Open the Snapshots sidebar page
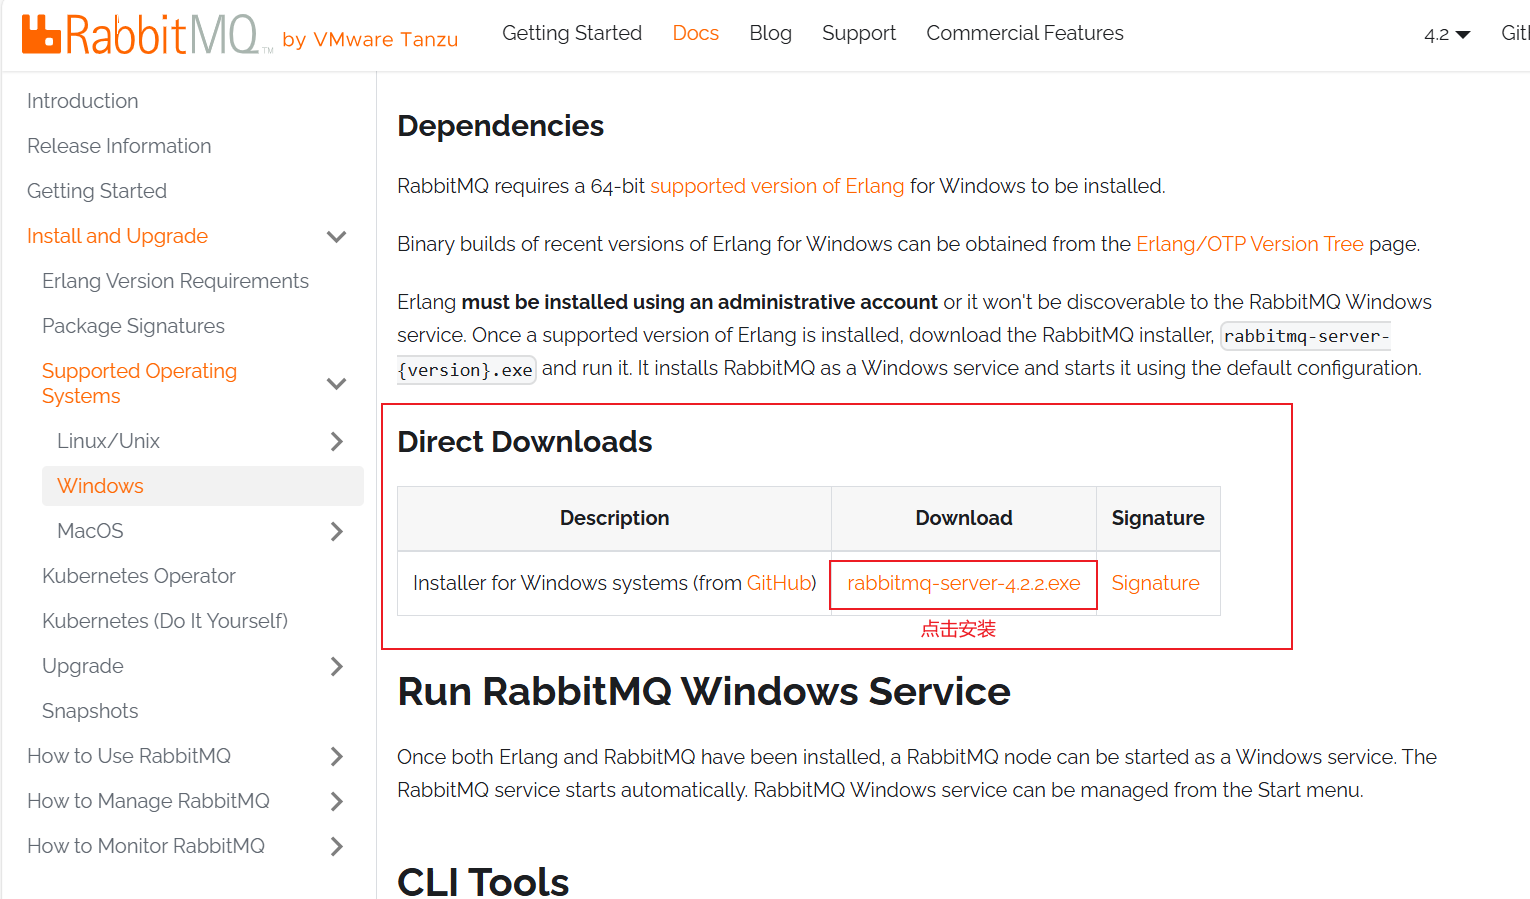 click(x=90, y=711)
